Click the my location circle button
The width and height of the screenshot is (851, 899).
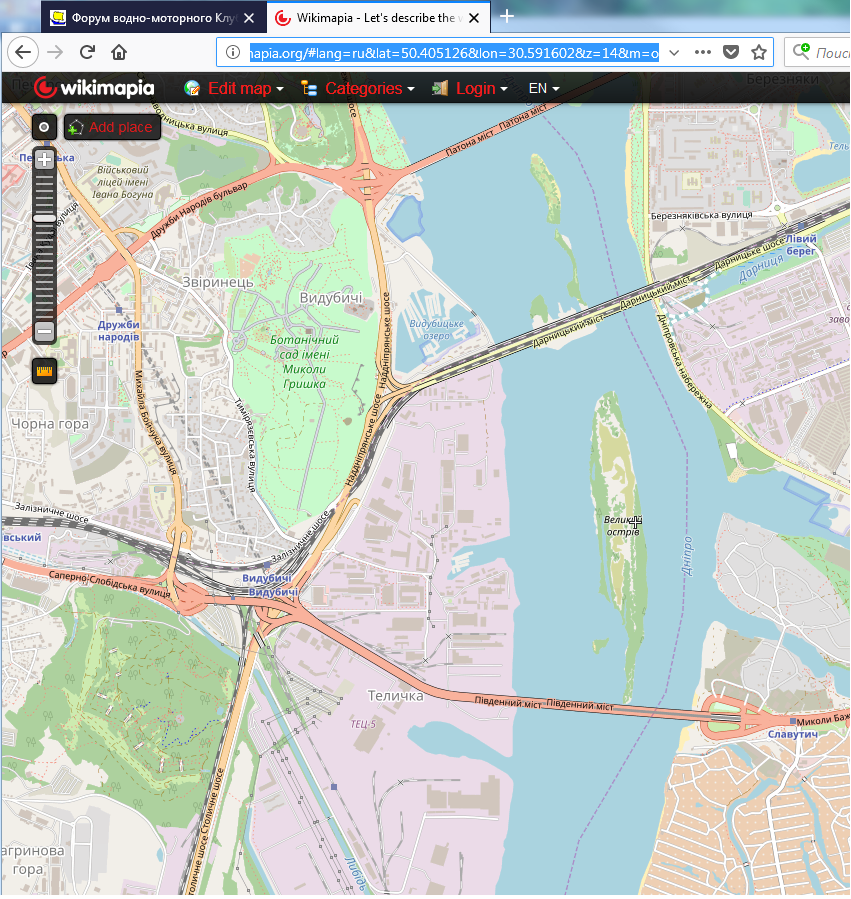click(44, 127)
